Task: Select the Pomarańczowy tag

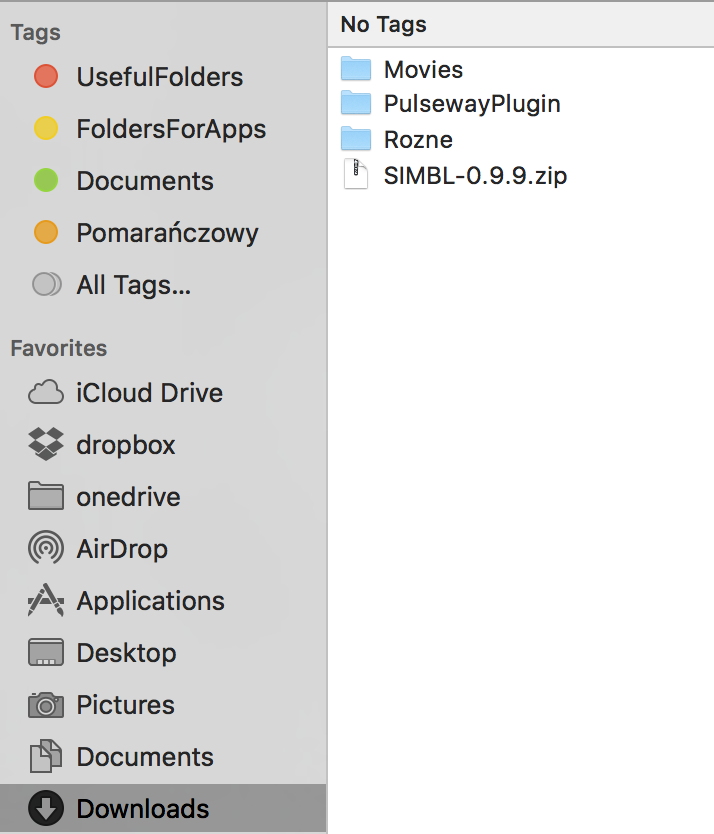Action: click(x=166, y=232)
